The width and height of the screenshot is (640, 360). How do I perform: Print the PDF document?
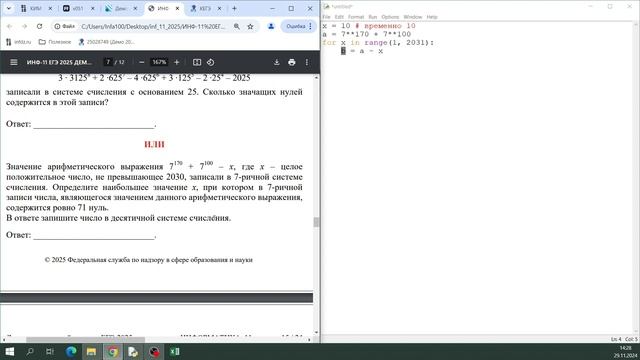(x=291, y=62)
